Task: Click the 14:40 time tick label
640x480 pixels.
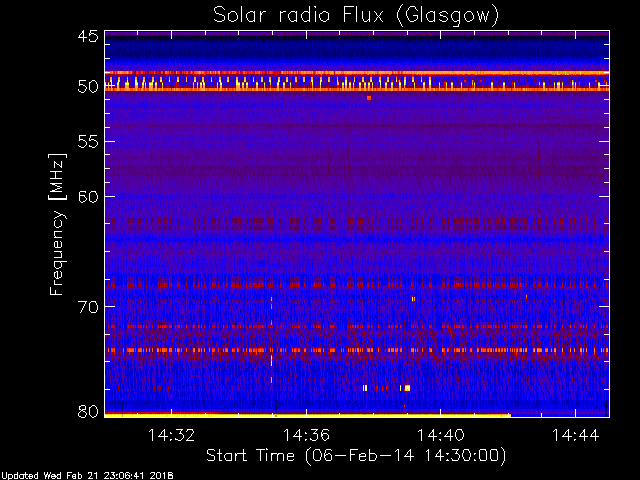Action: [440, 435]
